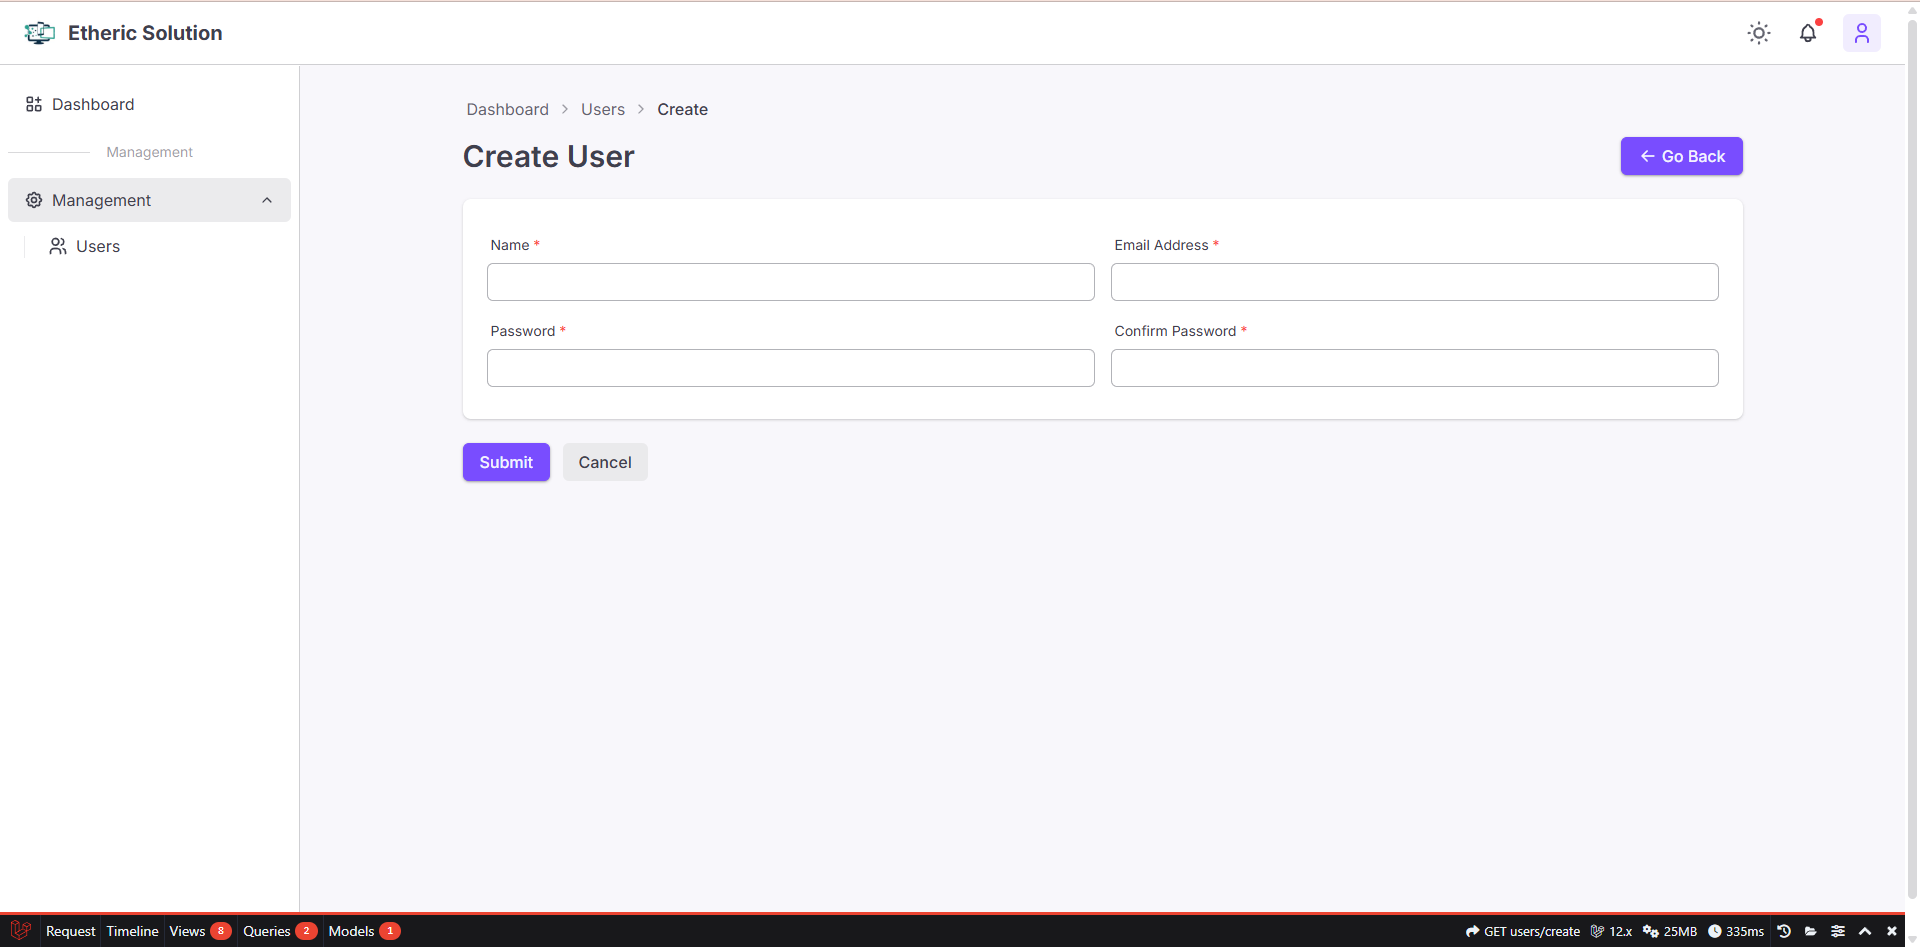Close the Debugbar with the X

(1893, 931)
